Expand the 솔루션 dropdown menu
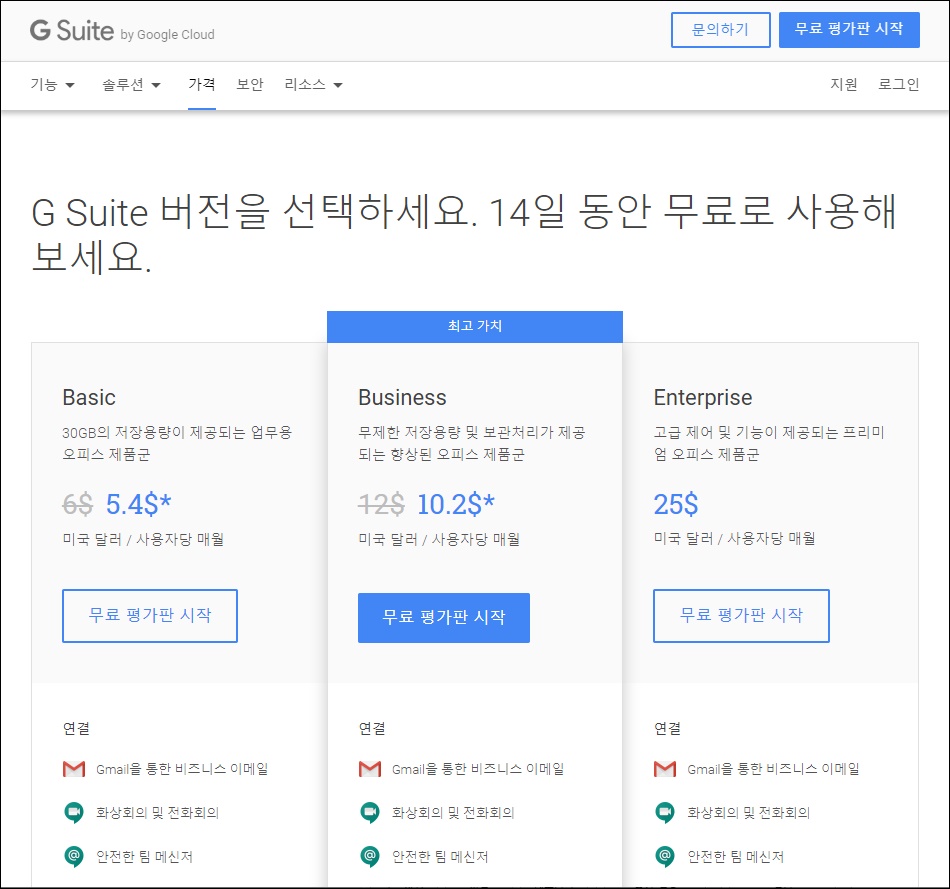The image size is (950, 889). tap(131, 85)
